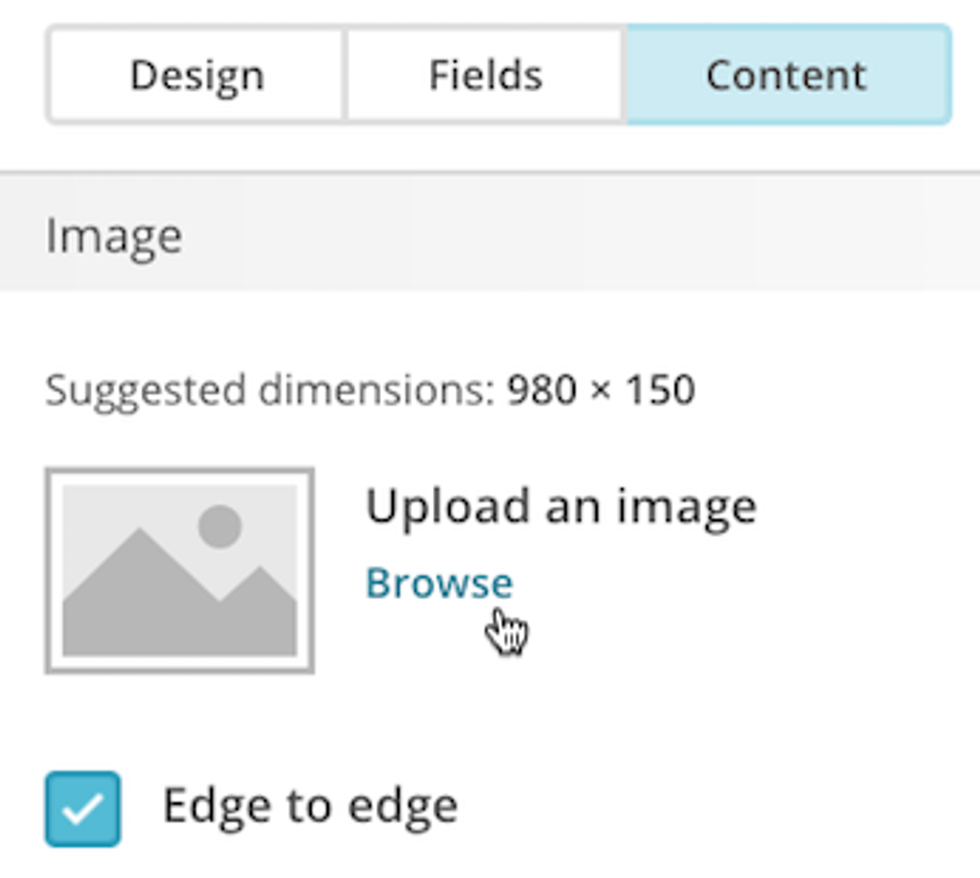
Task: Click the Edge to edge label
Action: (310, 806)
